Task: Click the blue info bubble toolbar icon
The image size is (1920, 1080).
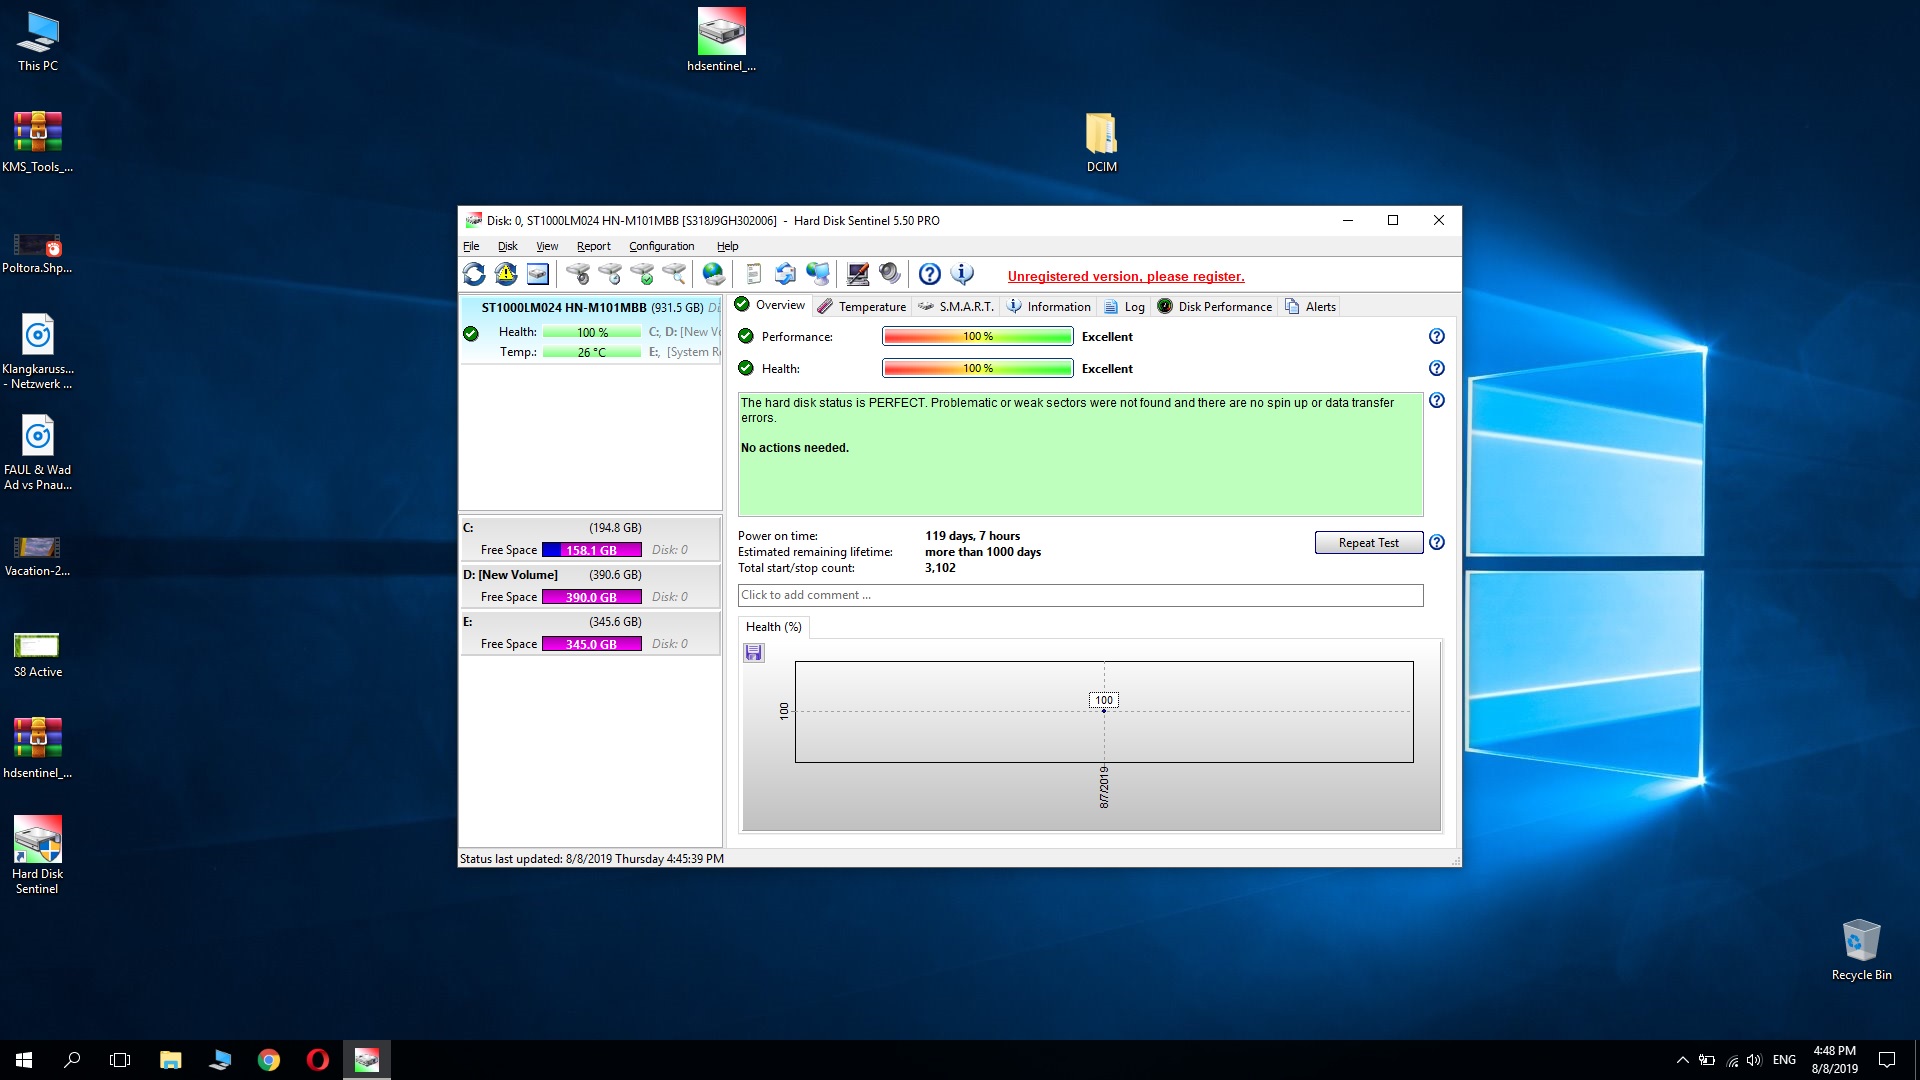Action: [x=962, y=274]
